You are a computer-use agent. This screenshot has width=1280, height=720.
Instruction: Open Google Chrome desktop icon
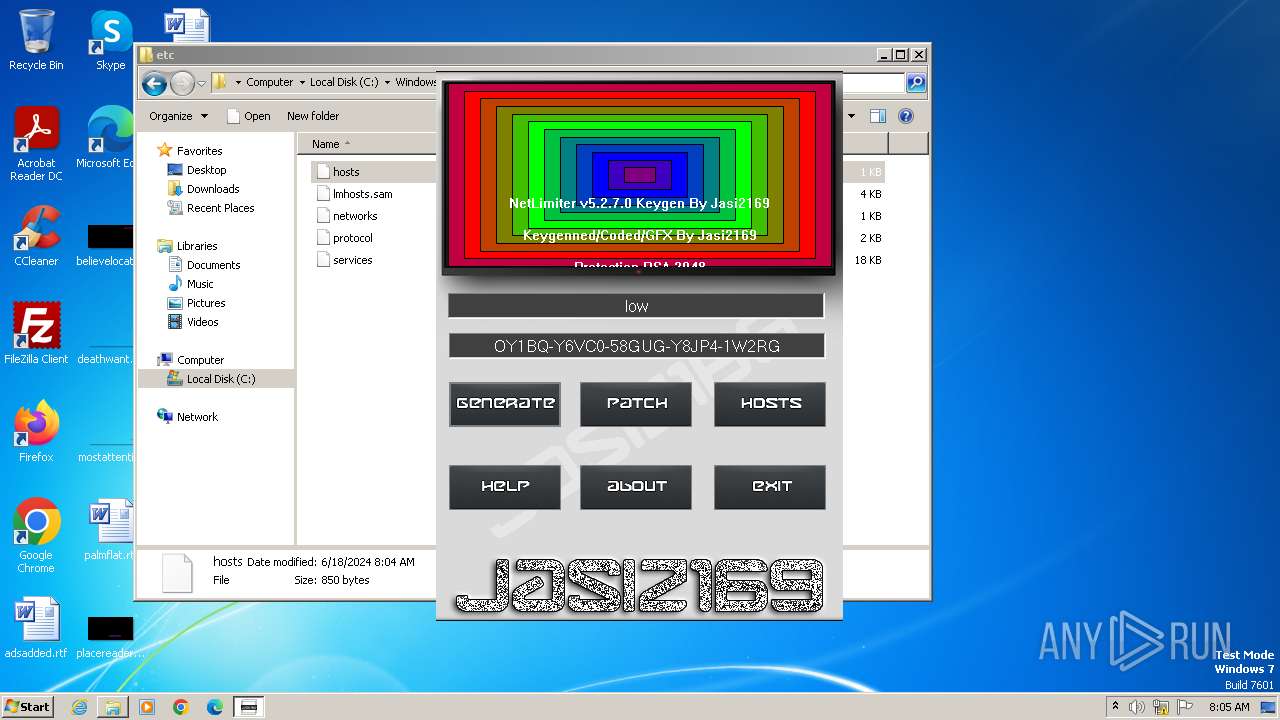click(x=36, y=535)
